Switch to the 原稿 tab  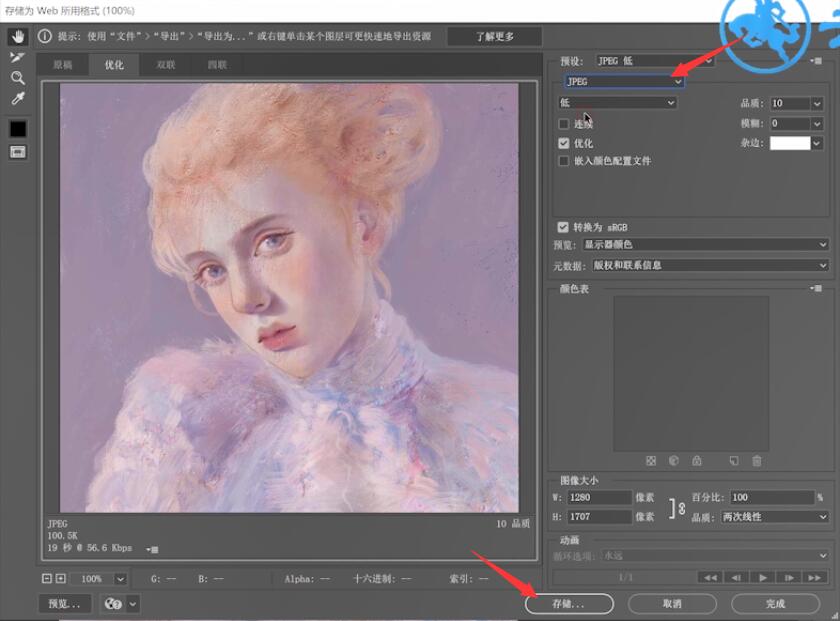pos(63,65)
